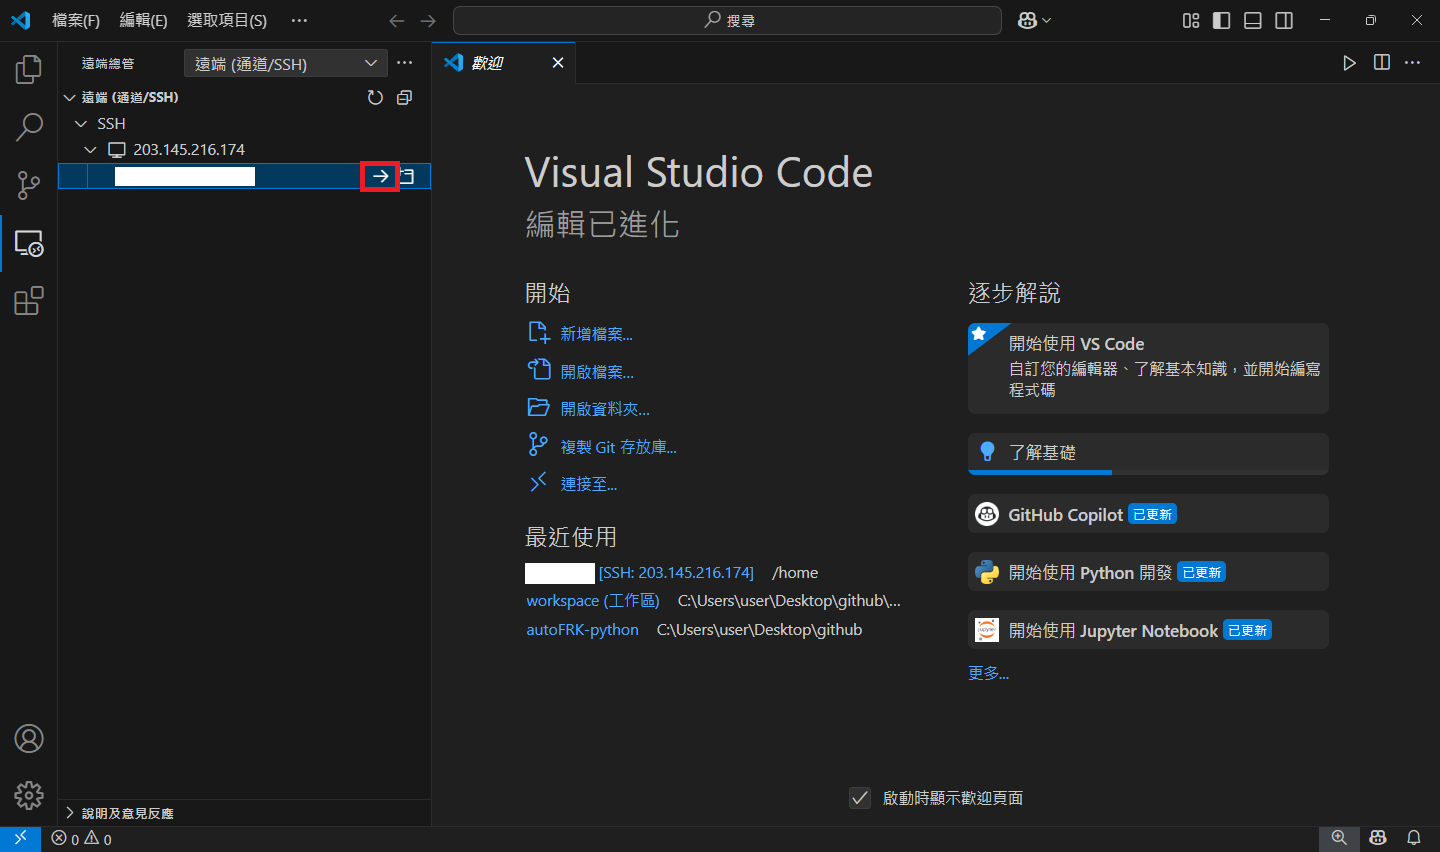
Task: Click the Run play icon in editor toolbar
Action: [1350, 63]
